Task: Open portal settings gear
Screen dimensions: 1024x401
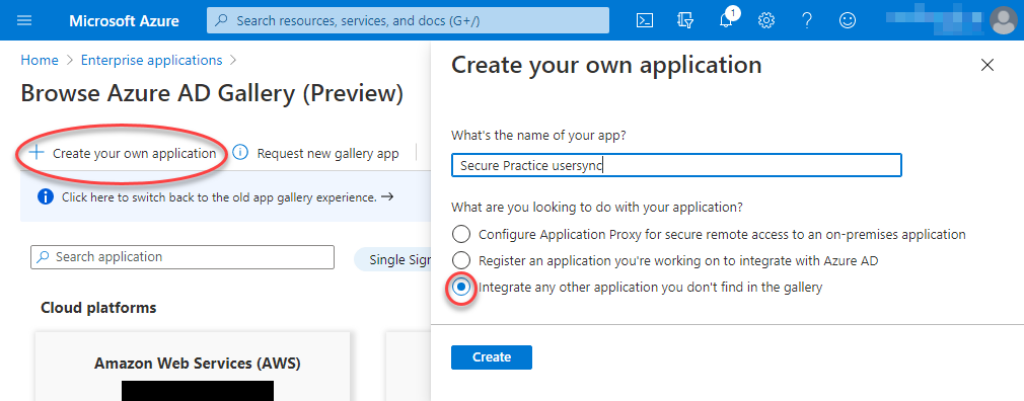Action: tap(767, 20)
